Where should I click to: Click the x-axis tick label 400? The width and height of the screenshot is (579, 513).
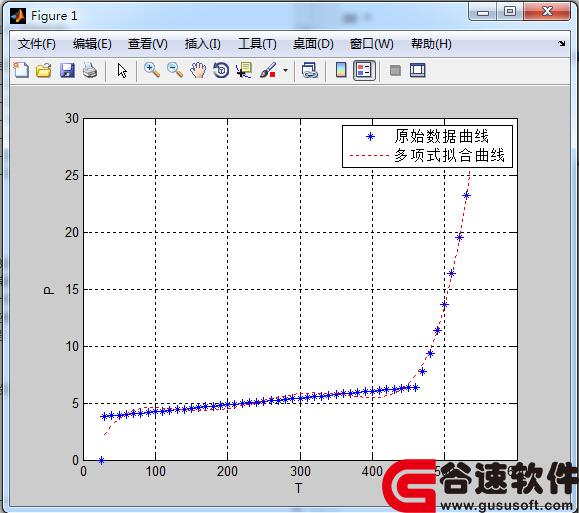tap(372, 471)
